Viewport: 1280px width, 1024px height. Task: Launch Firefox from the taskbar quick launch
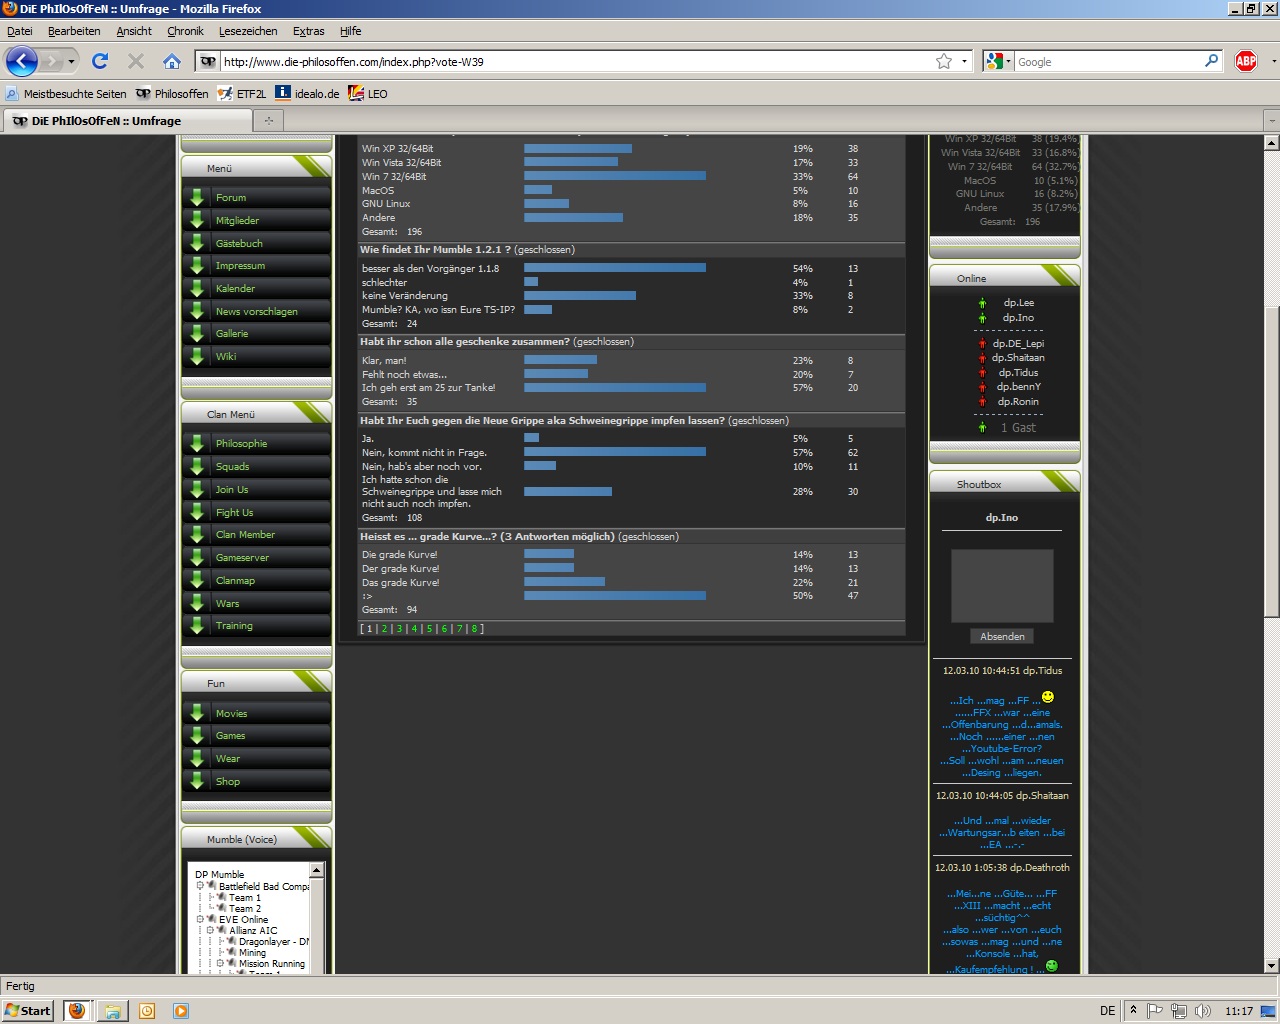pos(77,1011)
